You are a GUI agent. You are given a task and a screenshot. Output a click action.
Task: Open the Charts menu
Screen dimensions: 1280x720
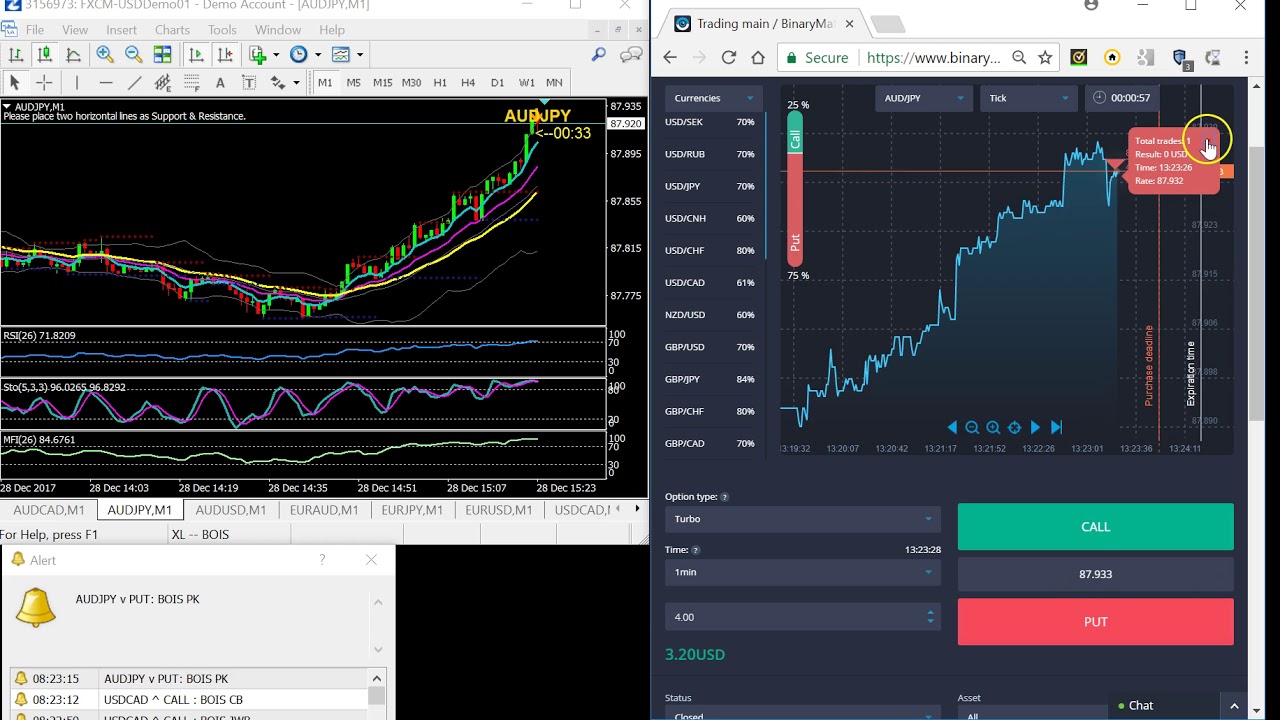[x=172, y=30]
